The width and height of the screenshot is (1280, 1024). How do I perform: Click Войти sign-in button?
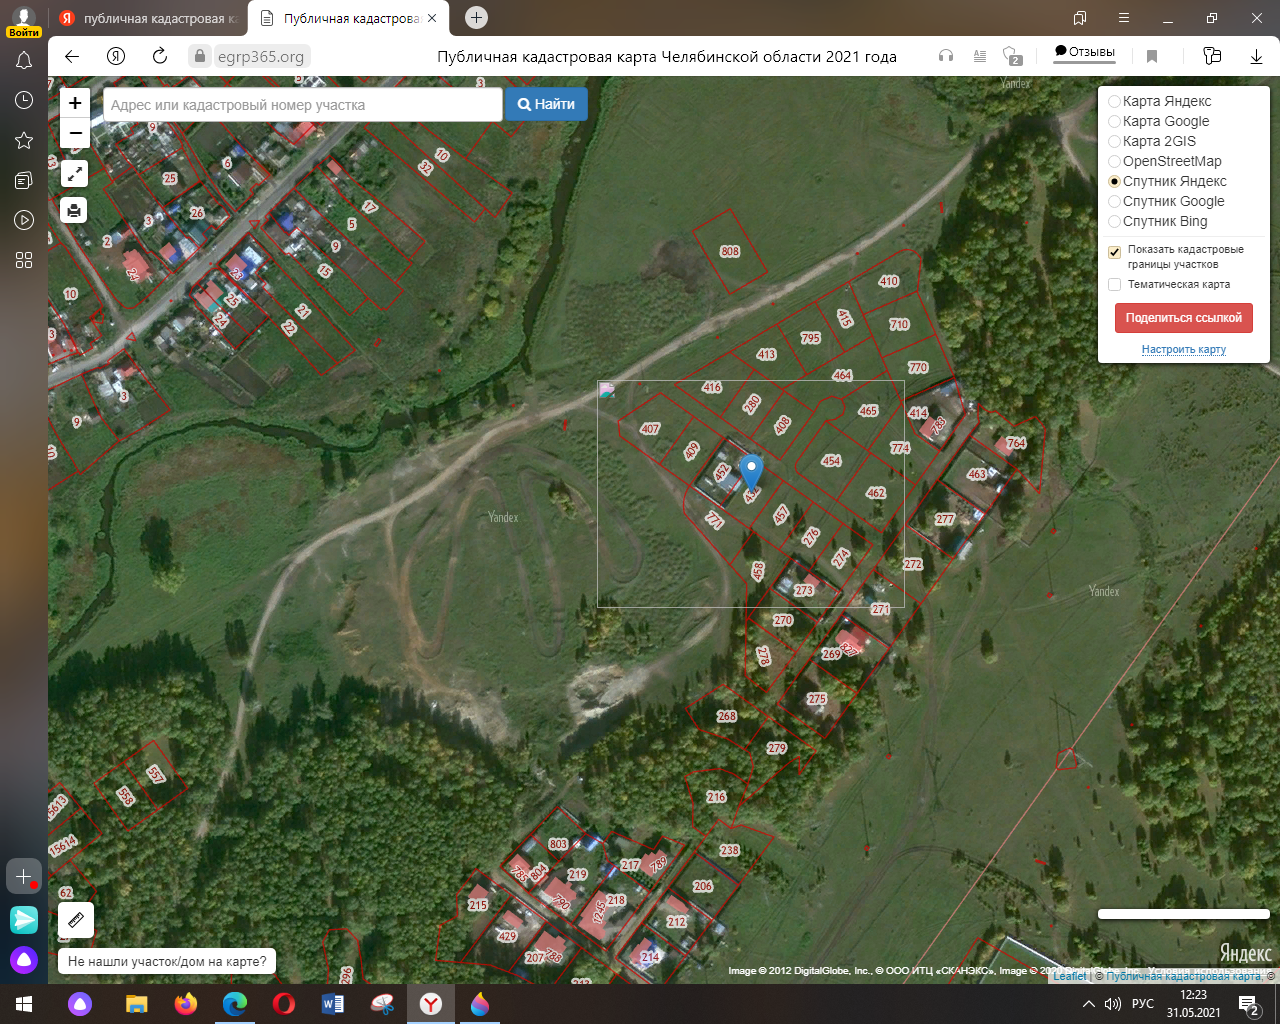point(24,32)
